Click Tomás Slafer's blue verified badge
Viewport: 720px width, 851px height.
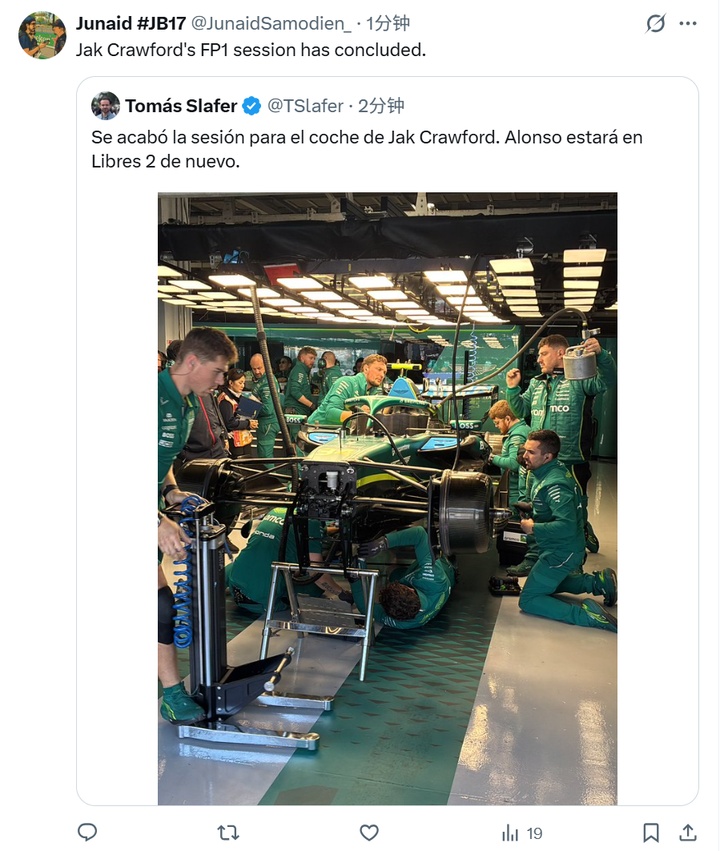tap(251, 106)
